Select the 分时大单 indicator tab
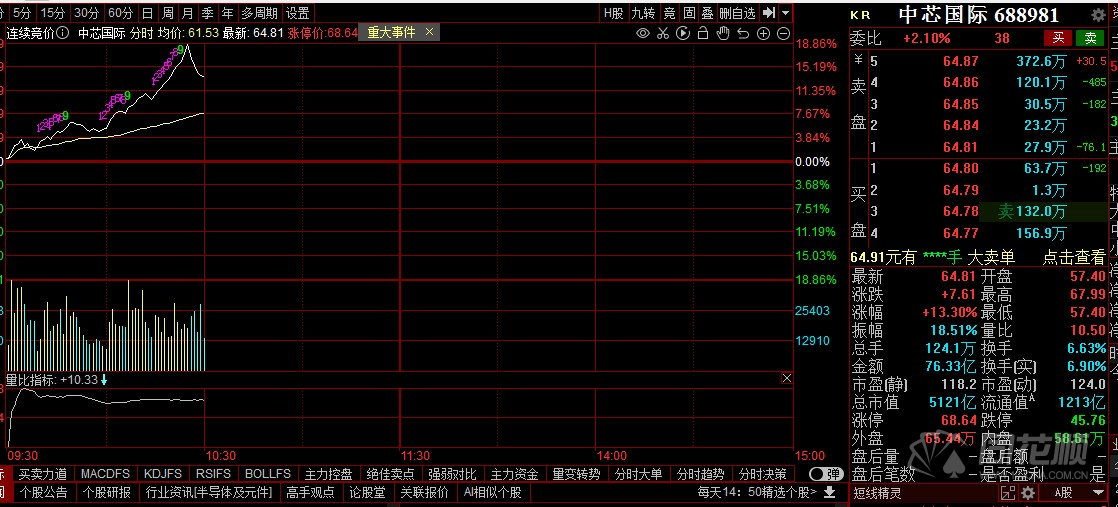The image size is (1118, 507). [638, 473]
